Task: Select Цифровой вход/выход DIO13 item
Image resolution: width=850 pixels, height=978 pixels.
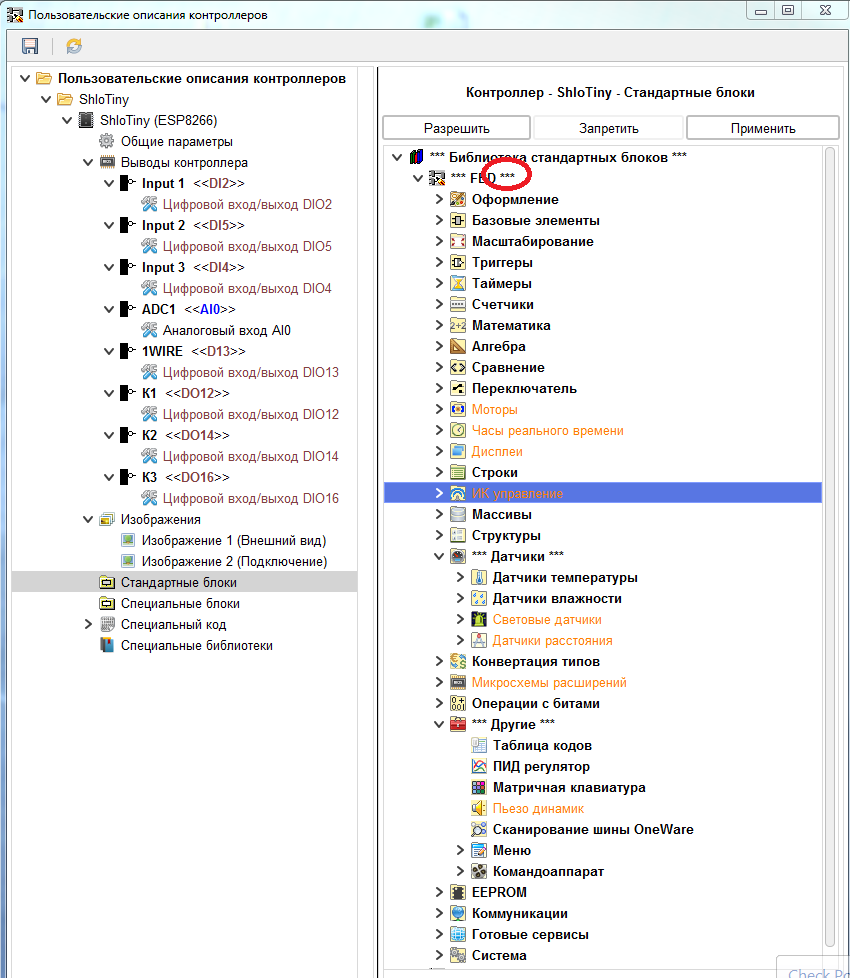Action: coord(251,372)
